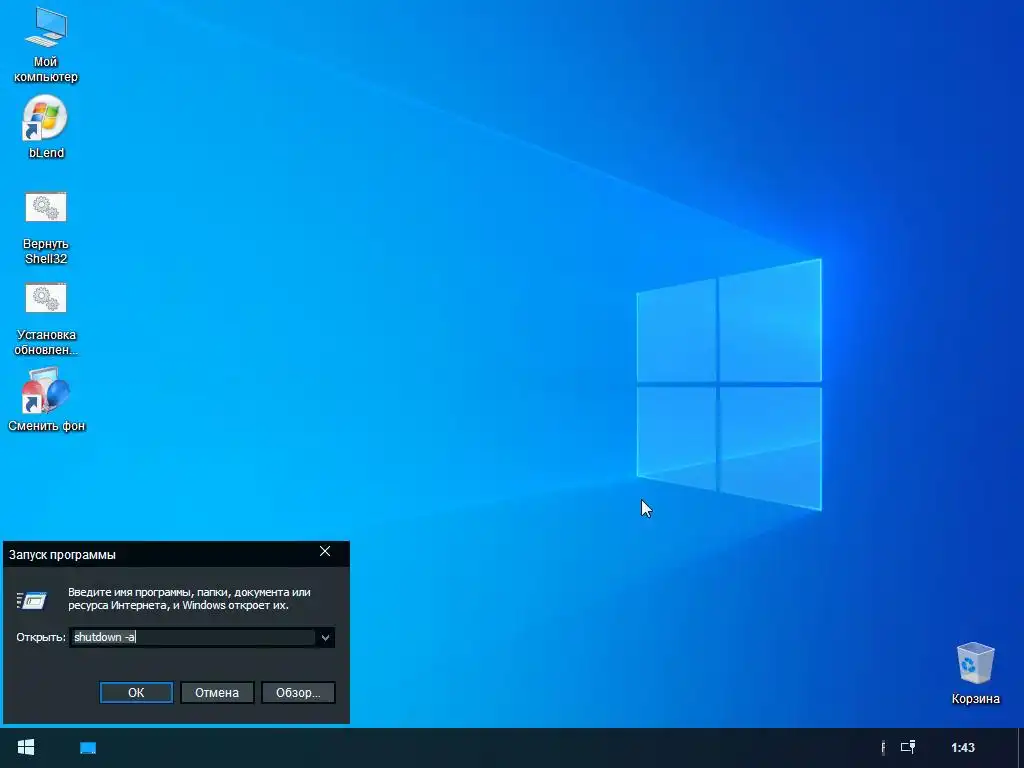Open the Мой компьютер desktop icon

(x=46, y=46)
